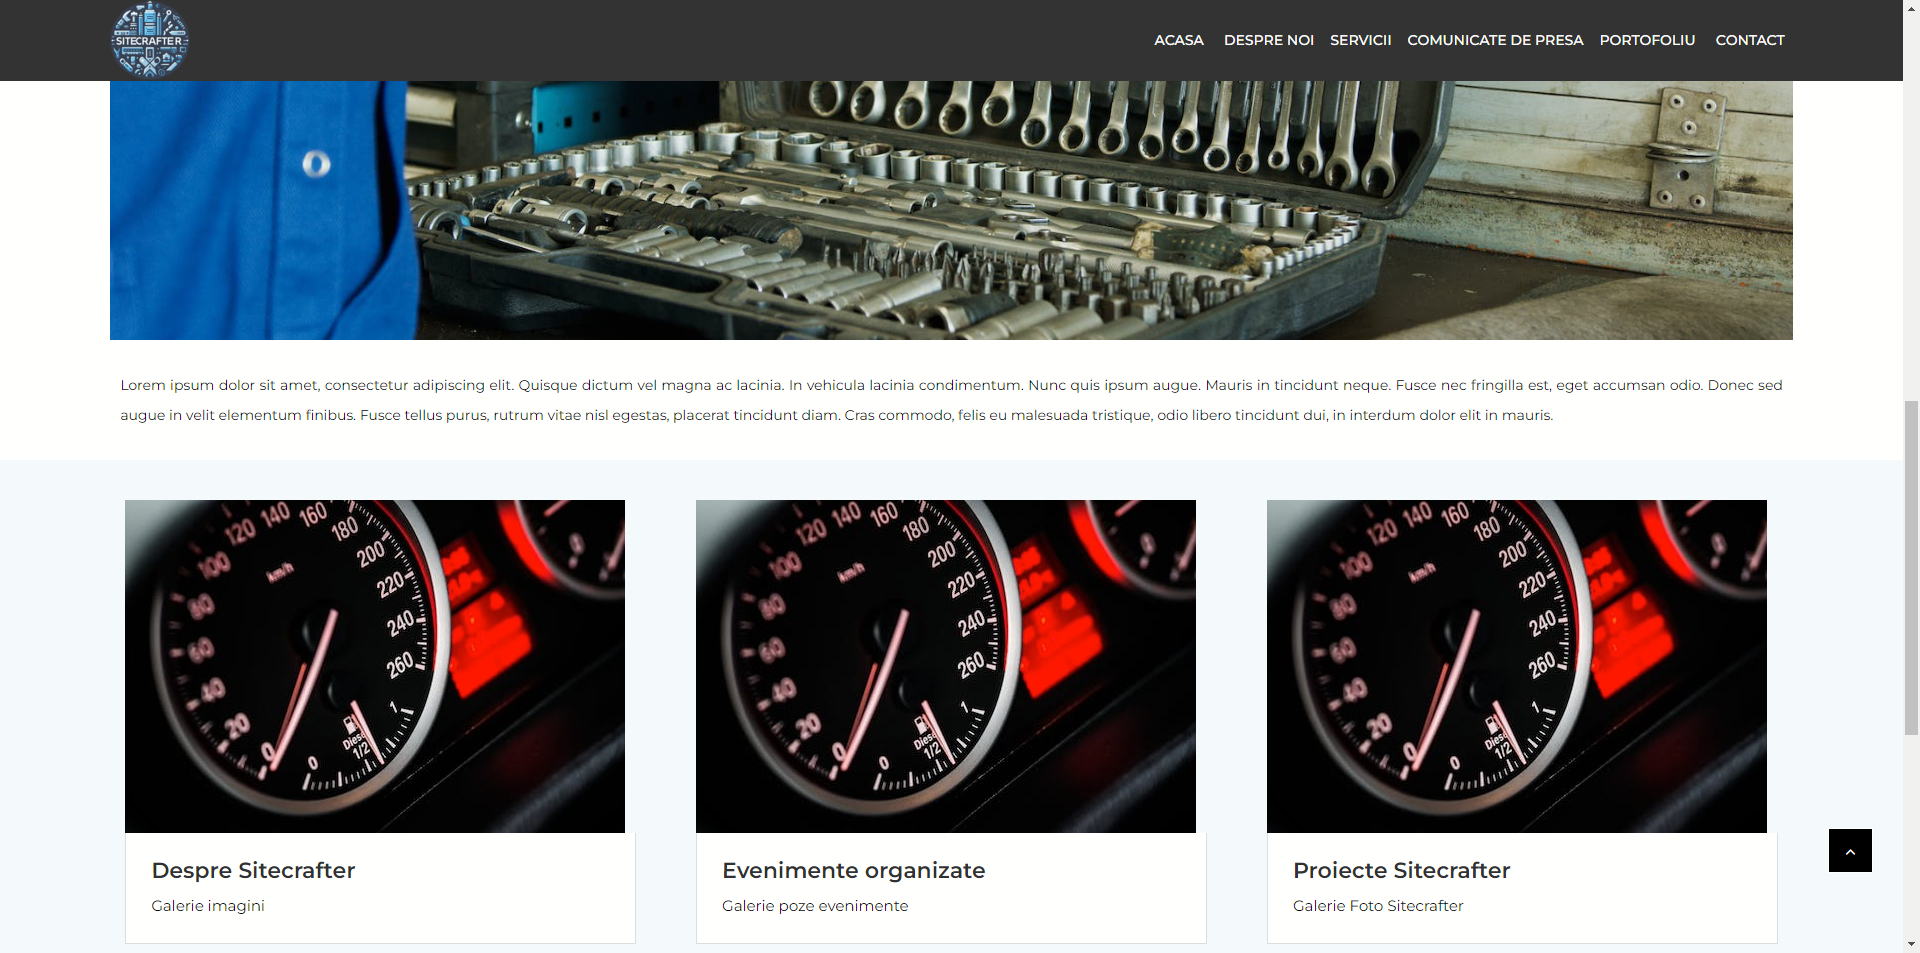The image size is (1920, 953).
Task: Click the Galerie imagini caption
Action: pyautogui.click(x=208, y=906)
